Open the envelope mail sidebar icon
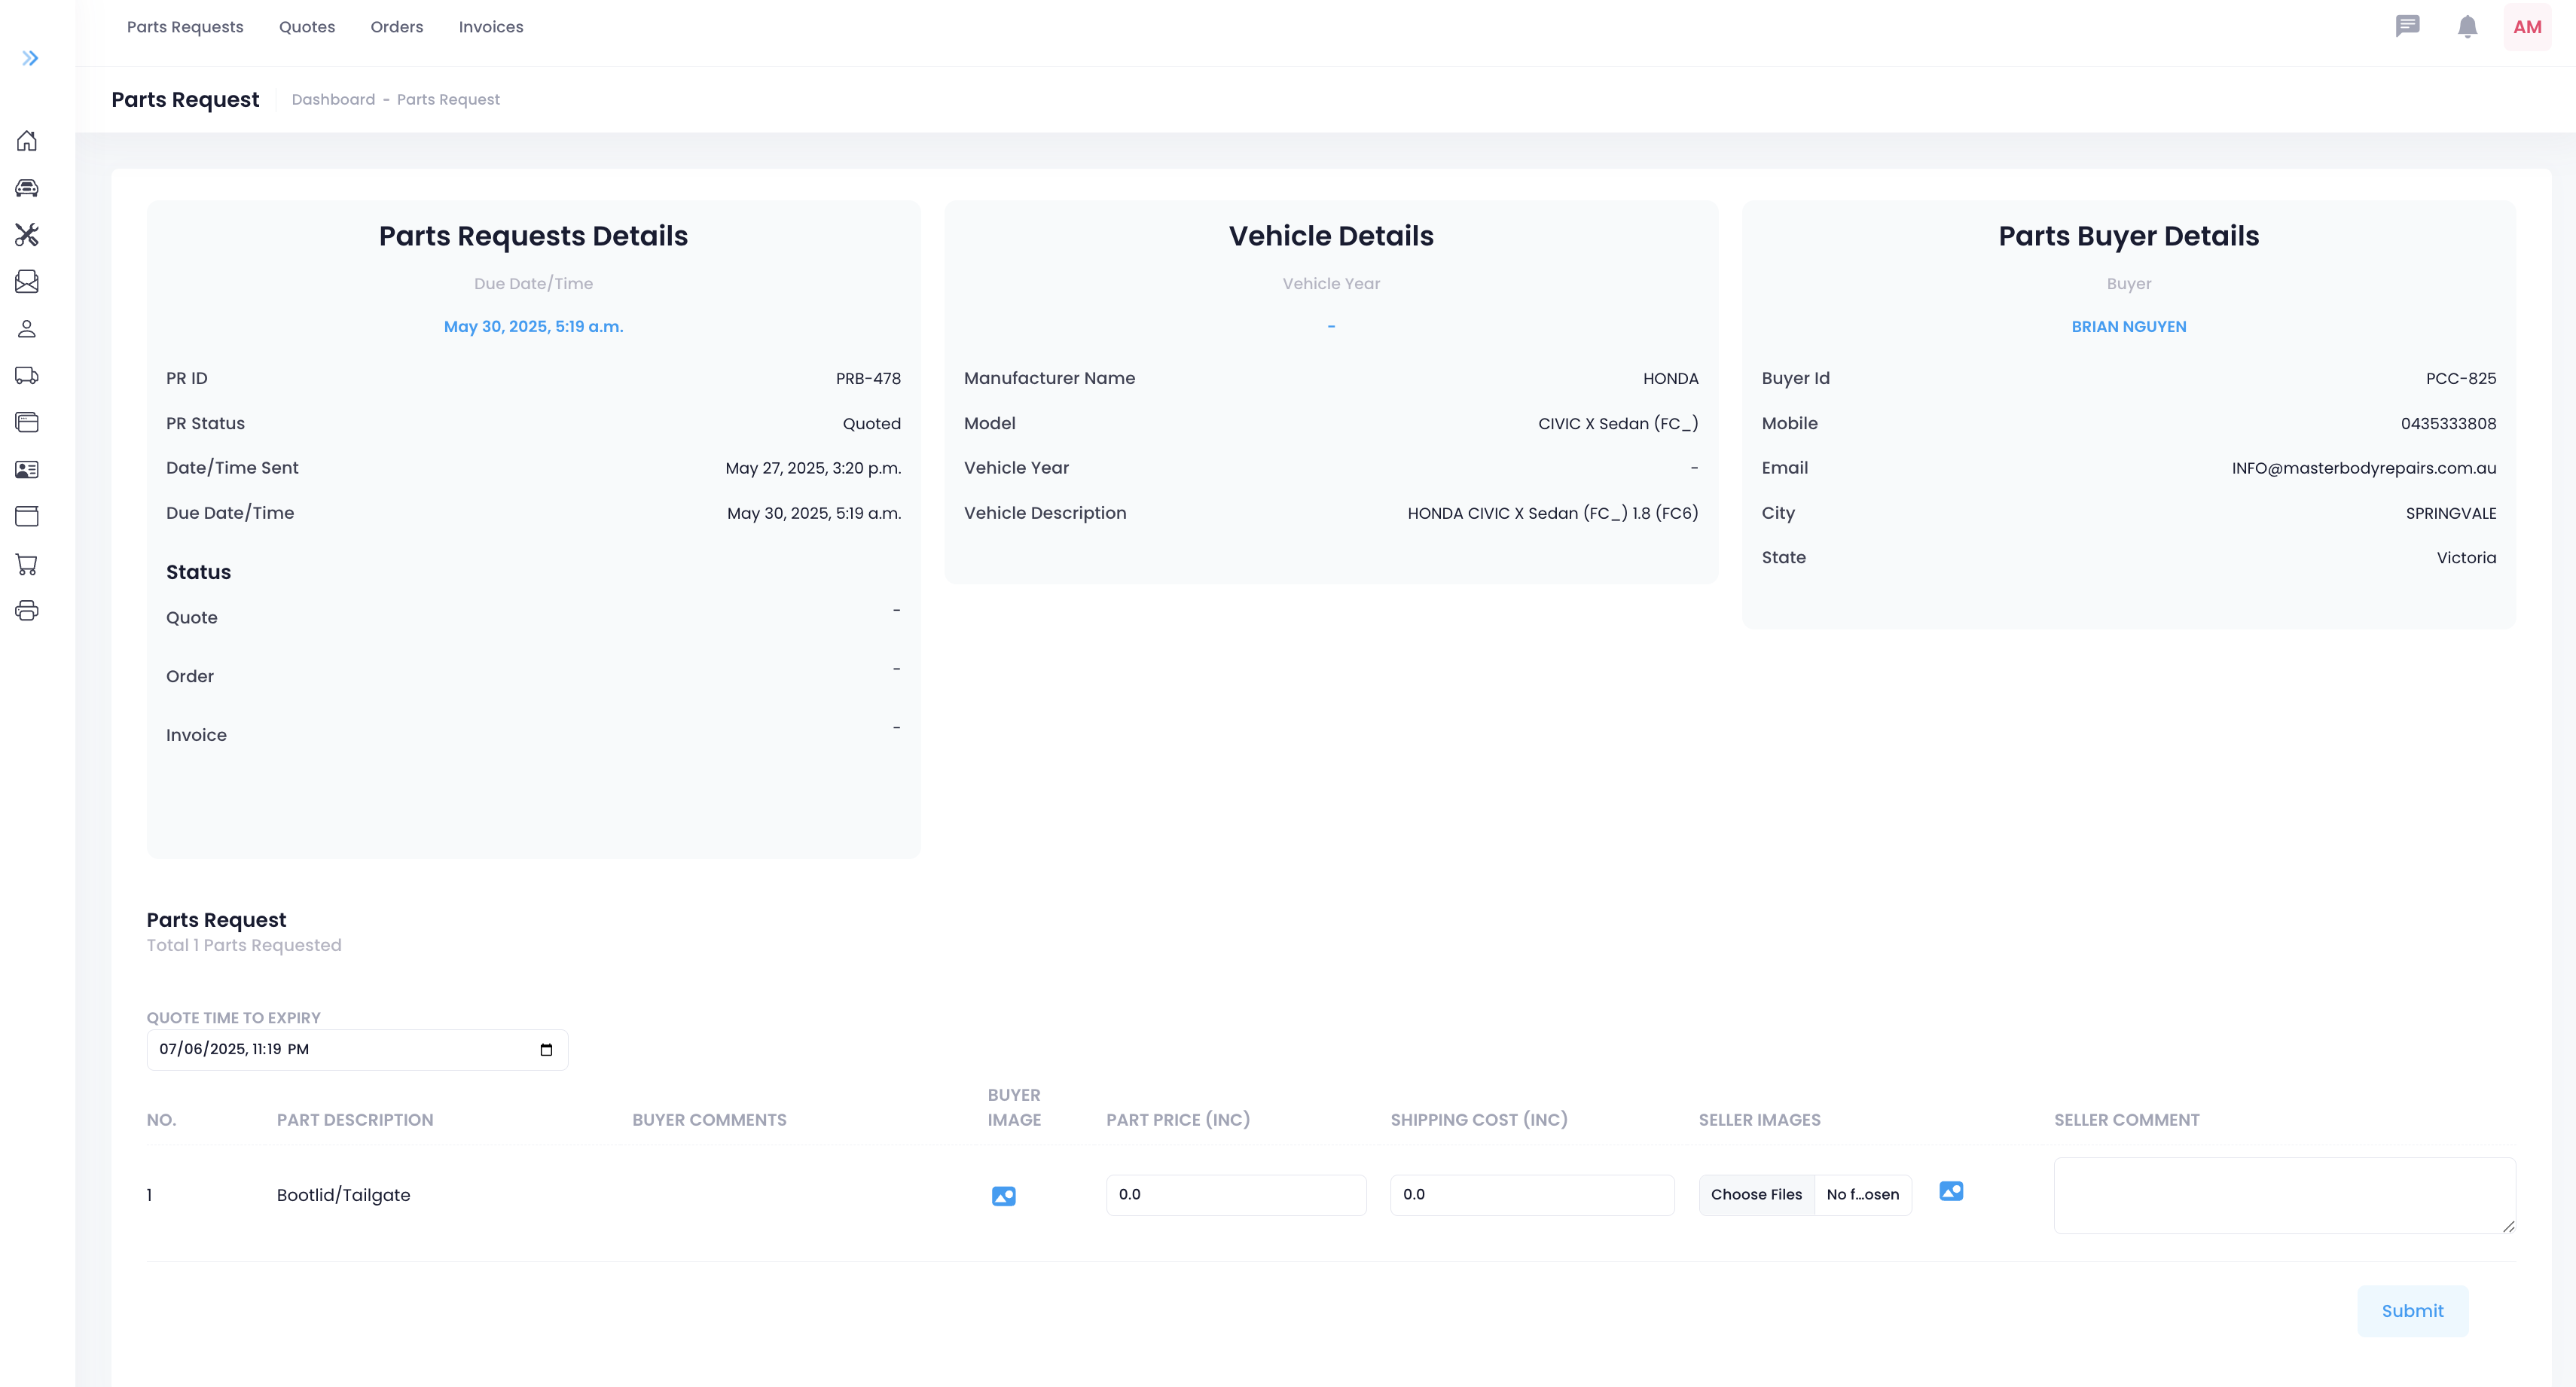 coord(27,282)
